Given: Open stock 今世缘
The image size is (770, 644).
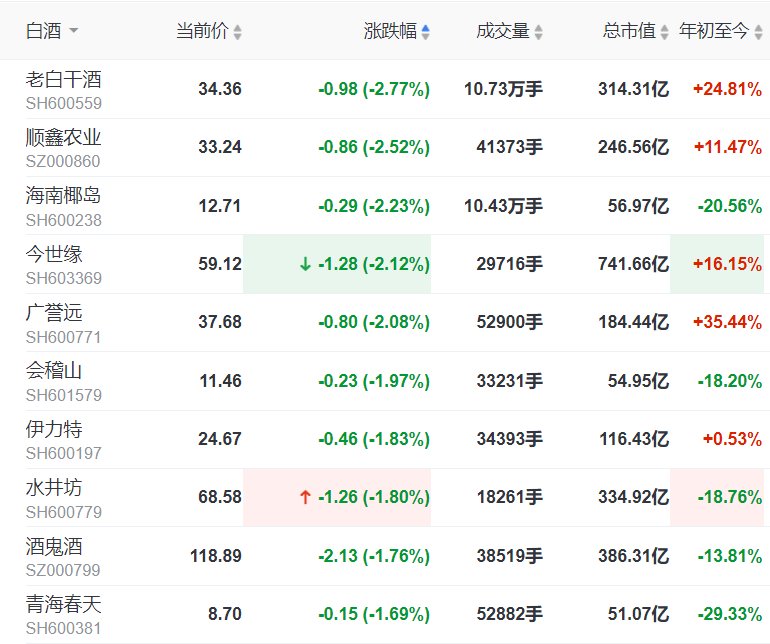Looking at the screenshot, I should tap(54, 254).
